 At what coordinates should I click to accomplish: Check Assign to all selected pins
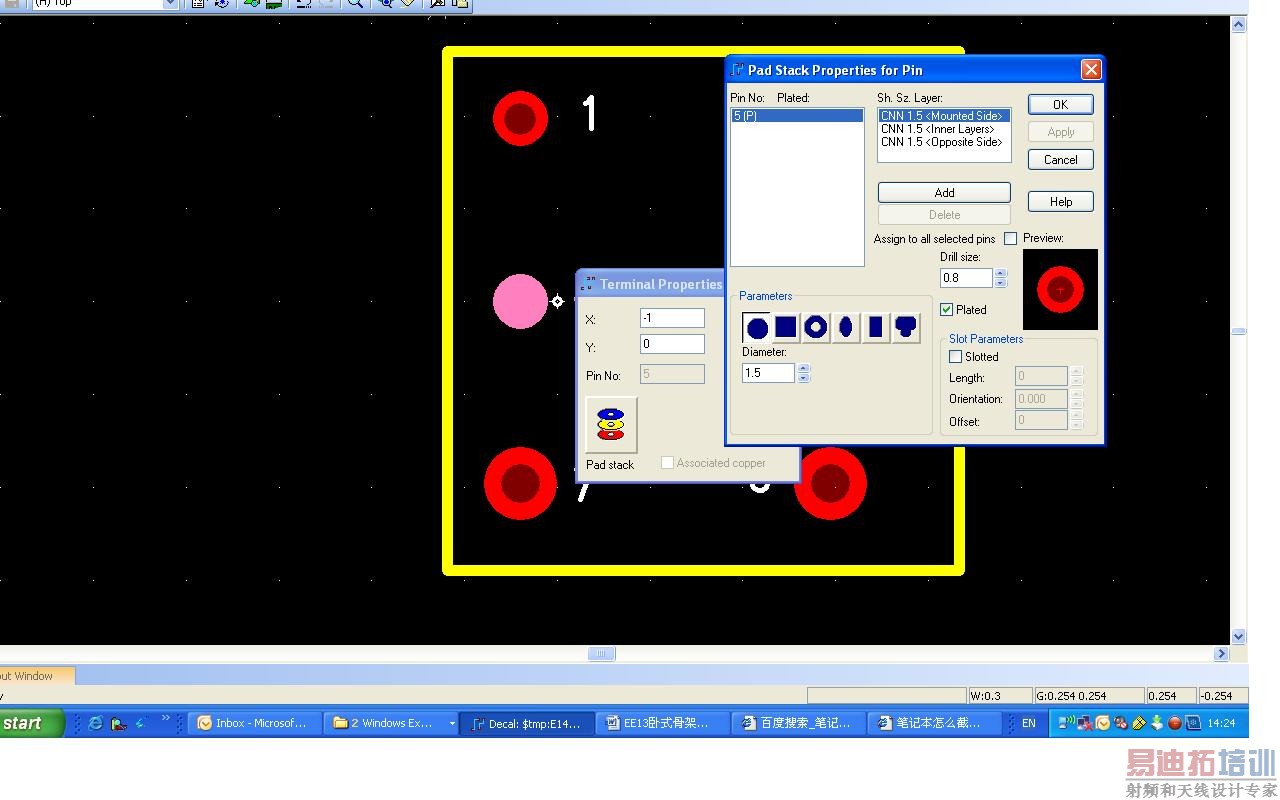pos(1010,239)
